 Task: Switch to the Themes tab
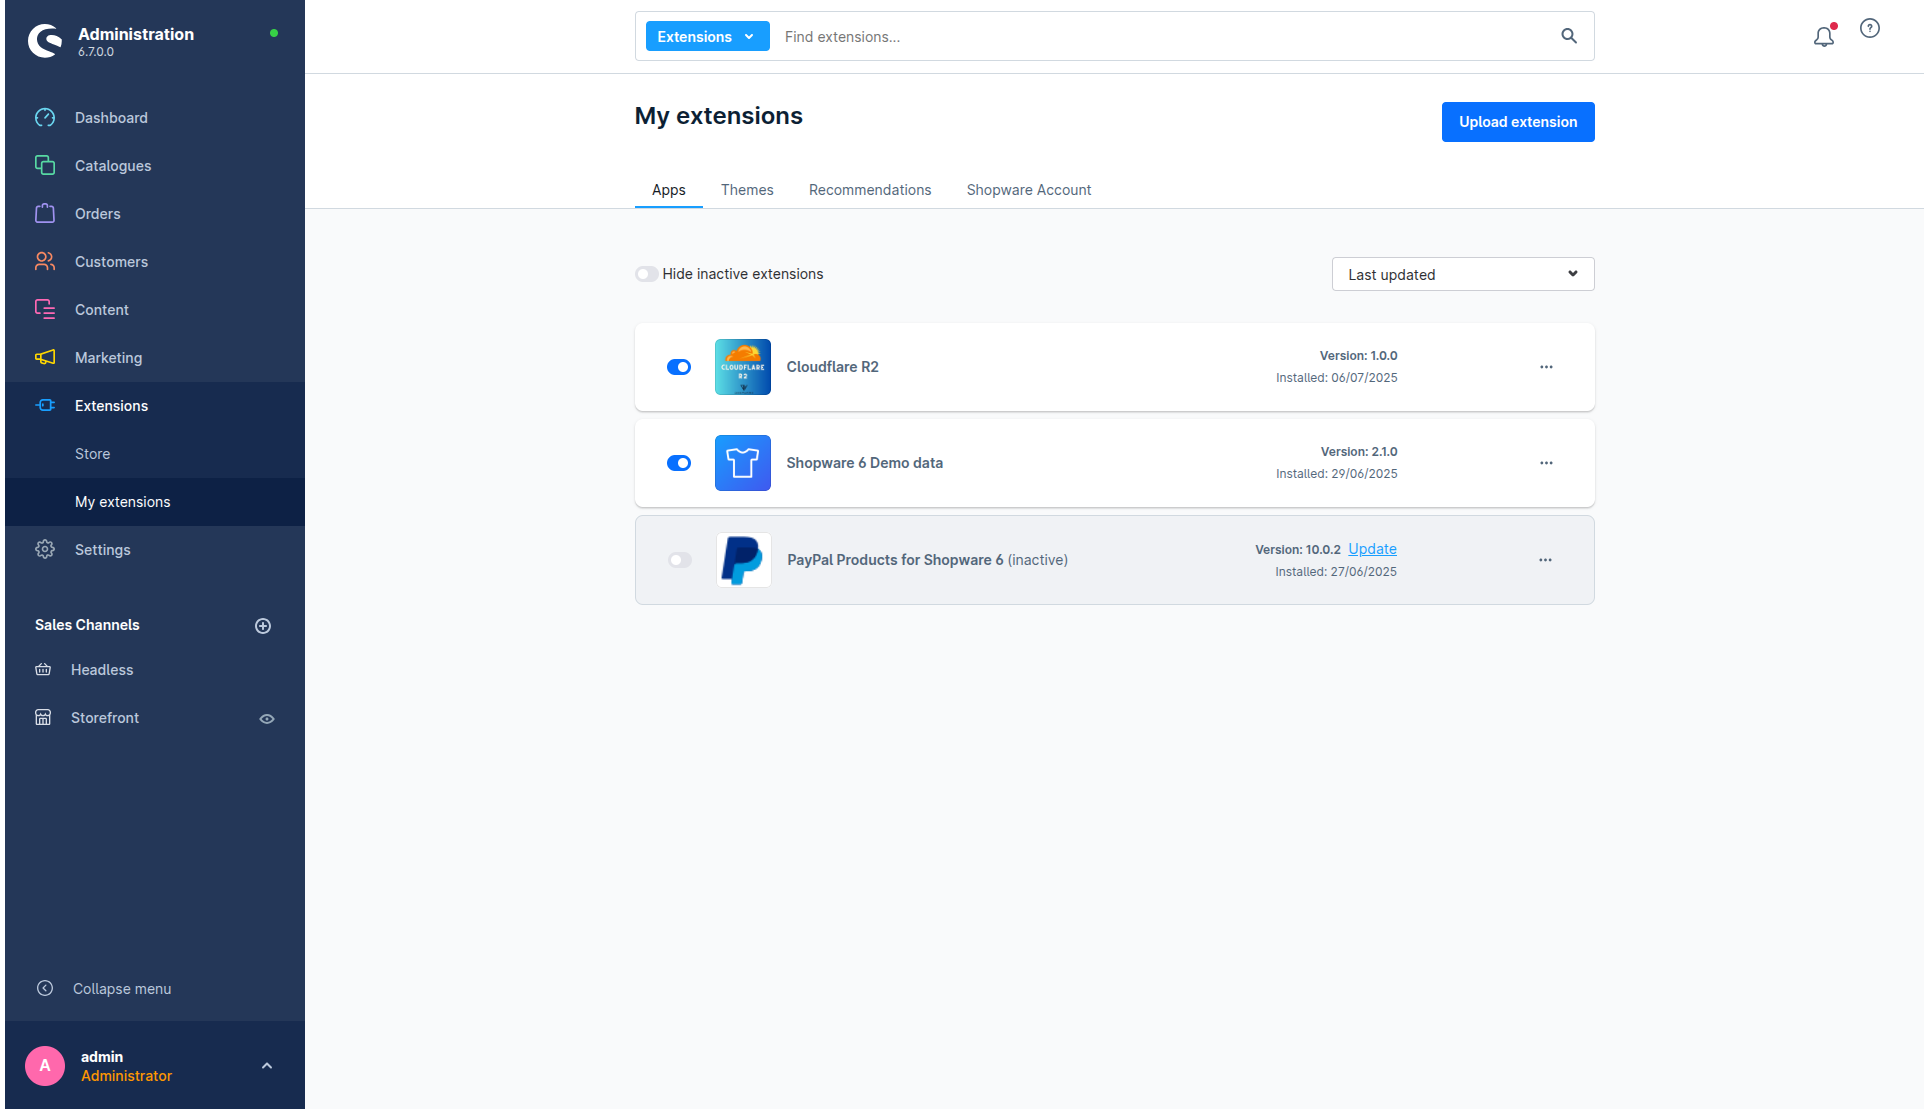tap(747, 190)
